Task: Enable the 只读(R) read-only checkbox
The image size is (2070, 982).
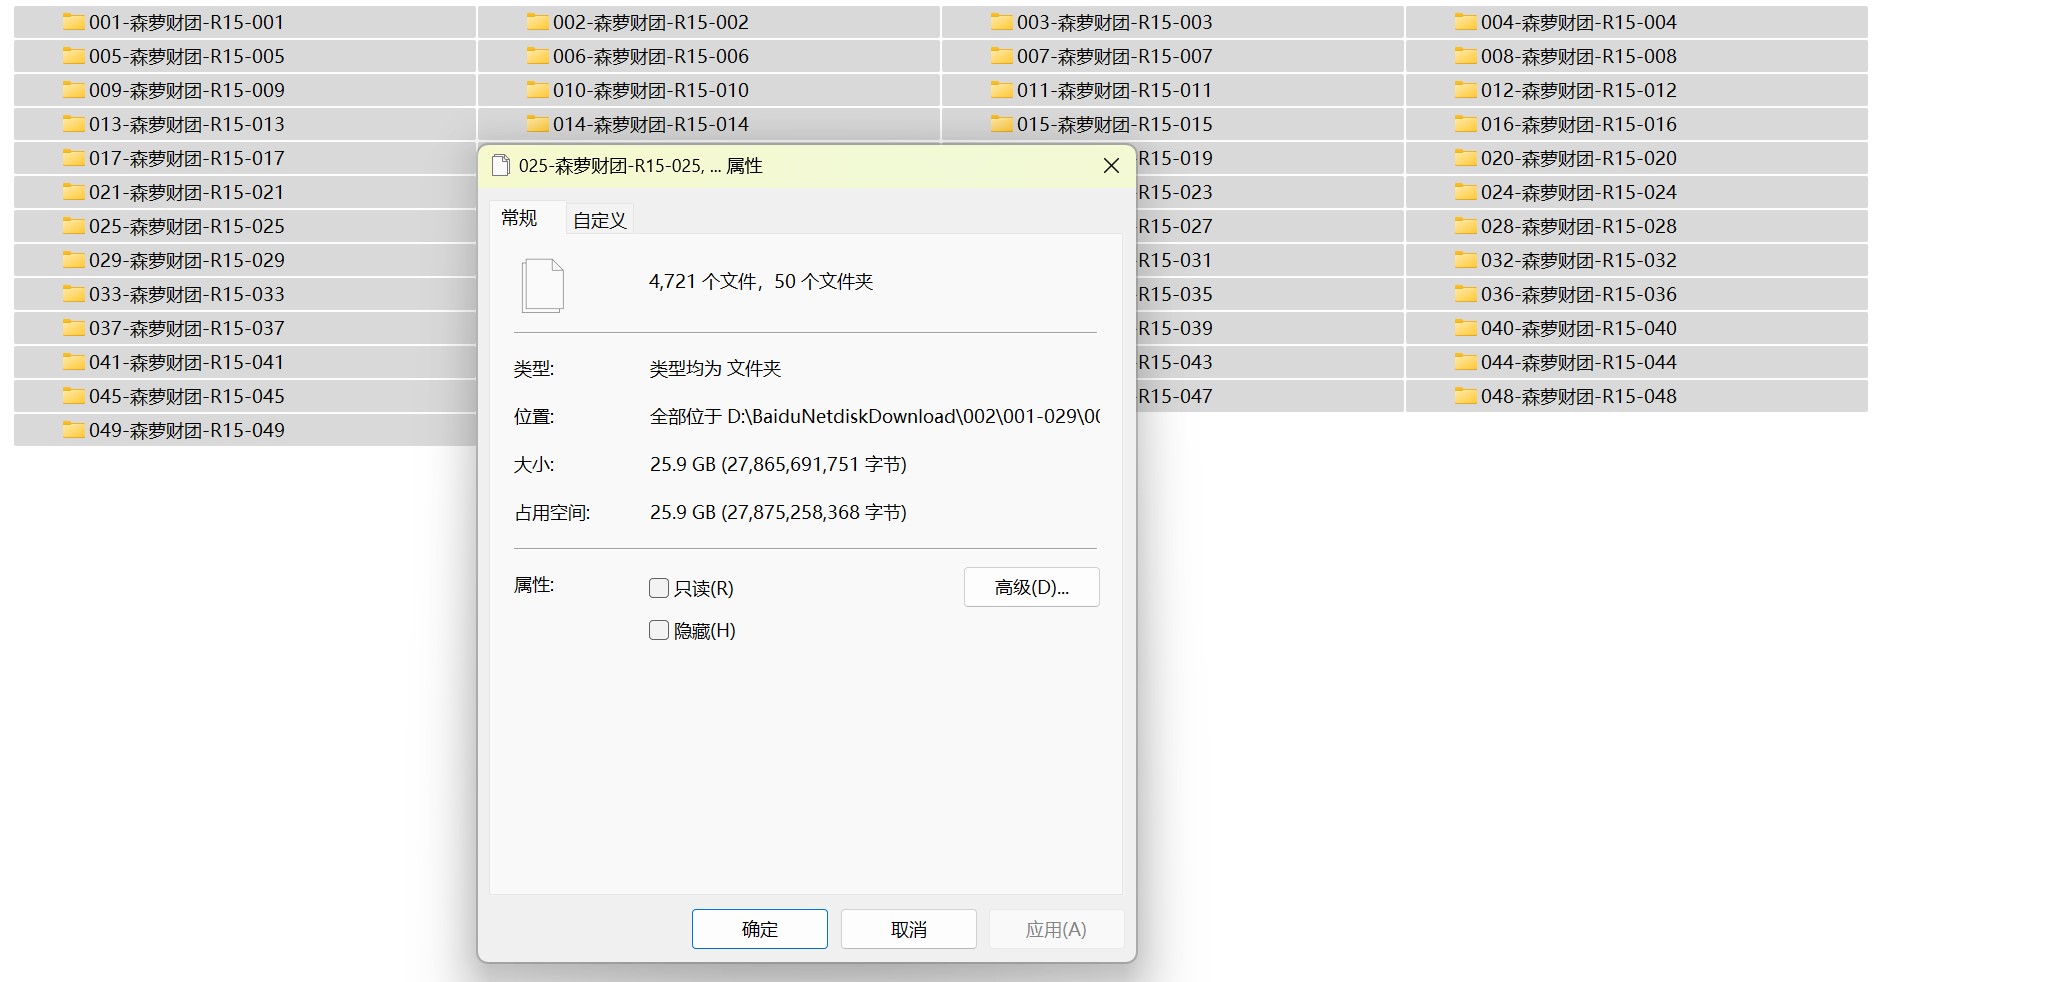Action: [x=659, y=588]
